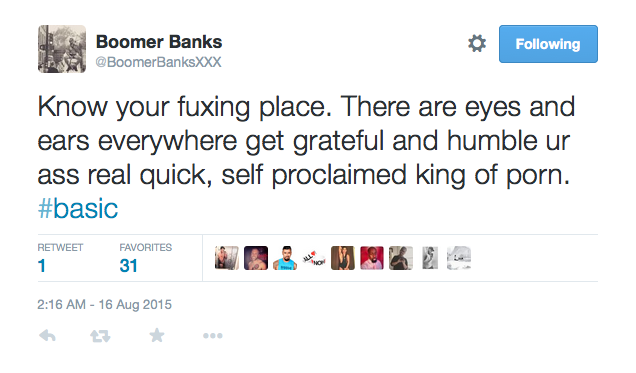636x373 pixels.
Task: Click the favoriter avatar with red background
Action: tap(372, 258)
